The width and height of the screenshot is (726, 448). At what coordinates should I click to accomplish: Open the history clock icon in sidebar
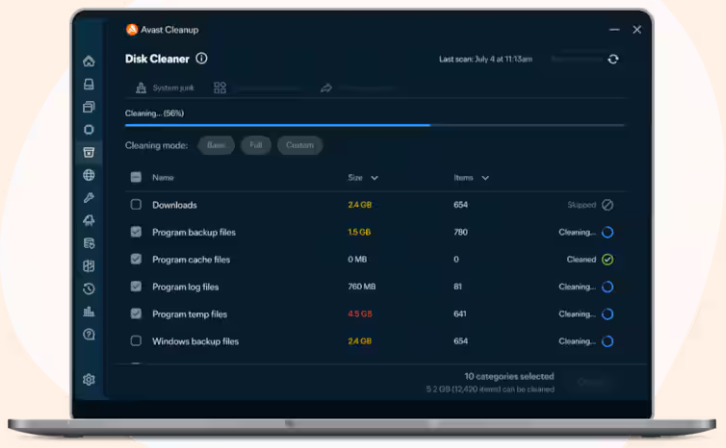(89, 289)
